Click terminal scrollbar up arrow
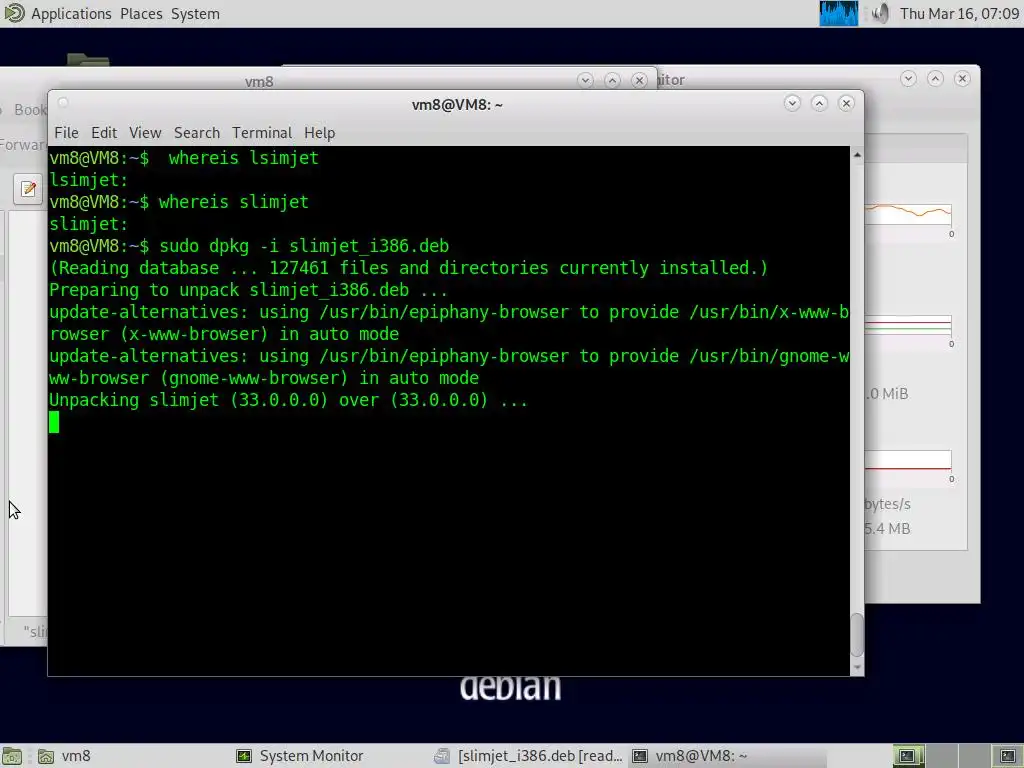This screenshot has height=768, width=1024. click(857, 155)
